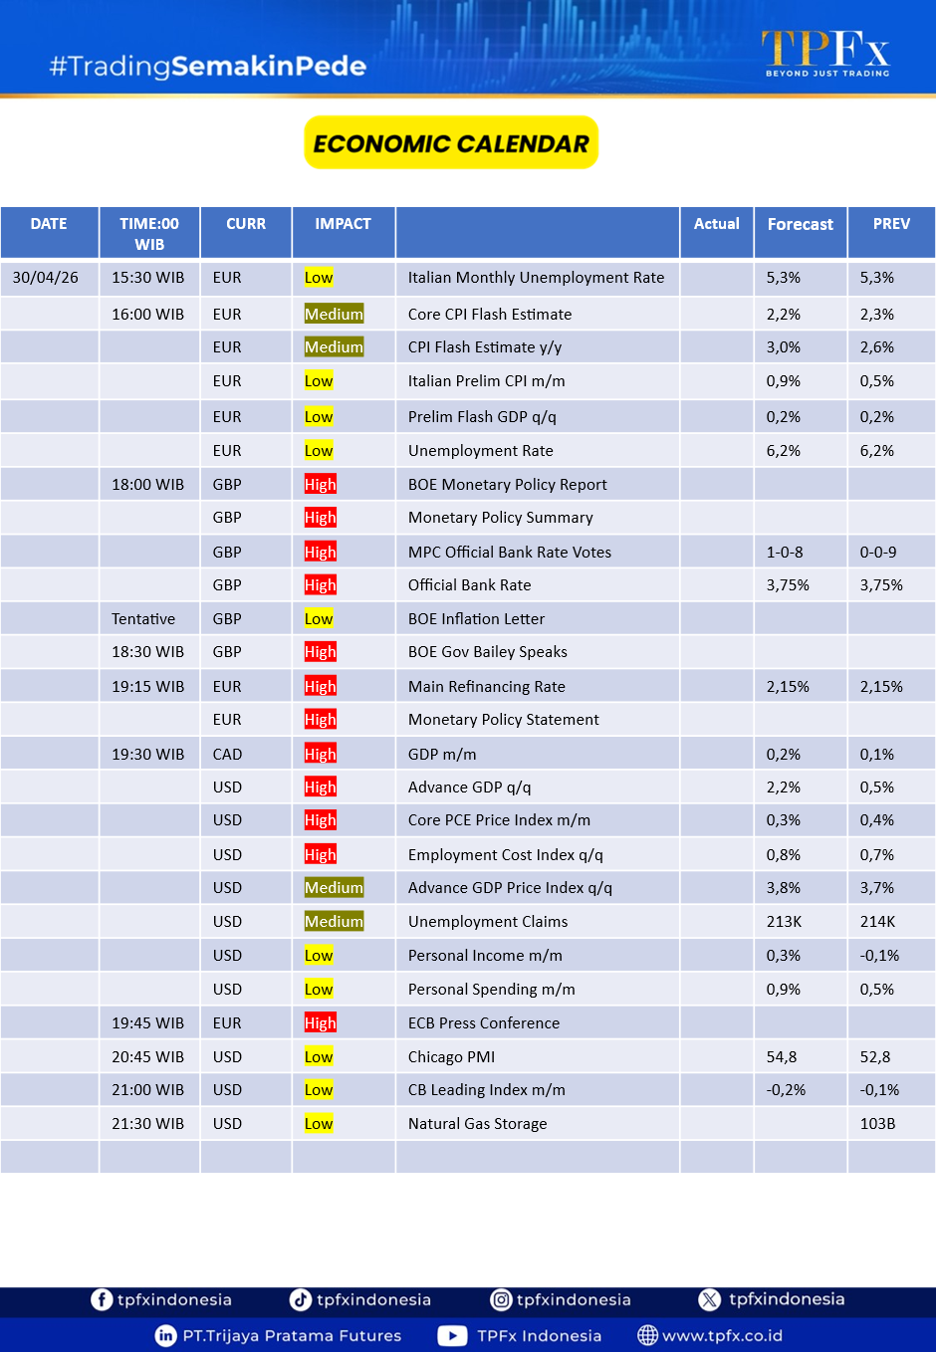This screenshot has height=1352, width=936.
Task: Click the TPFx logo at top
Action: click(x=826, y=53)
